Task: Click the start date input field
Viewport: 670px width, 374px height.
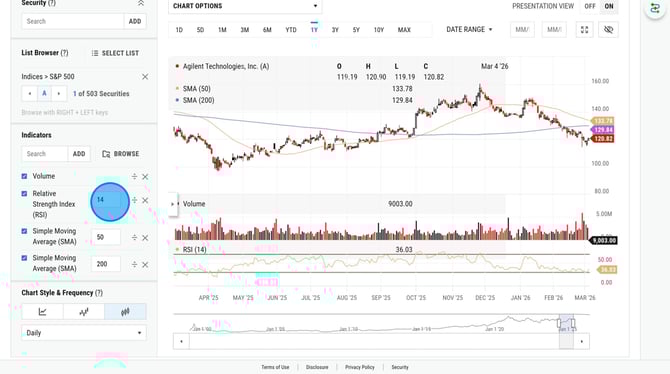Action: click(x=522, y=30)
